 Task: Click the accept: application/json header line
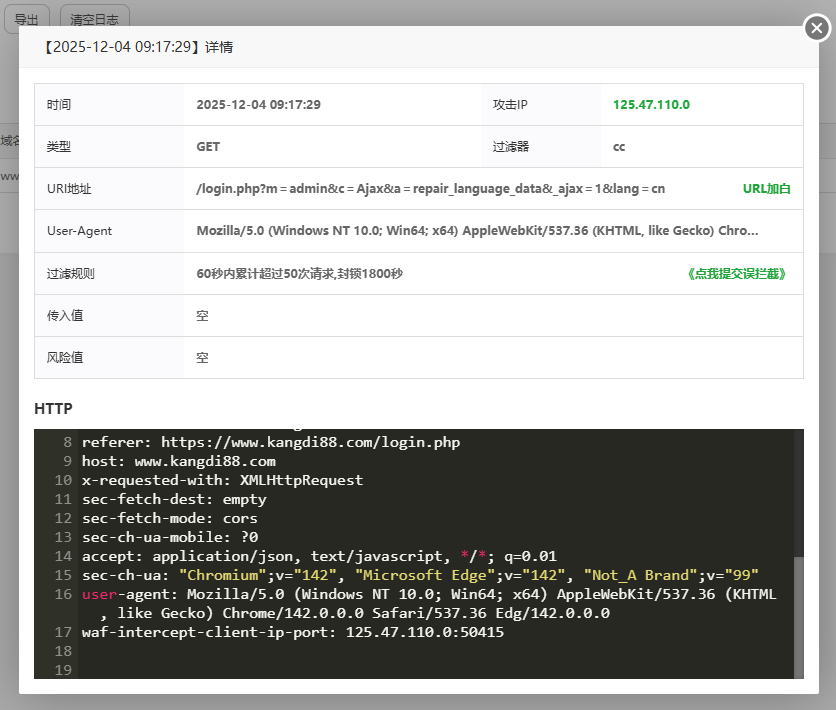(318, 556)
